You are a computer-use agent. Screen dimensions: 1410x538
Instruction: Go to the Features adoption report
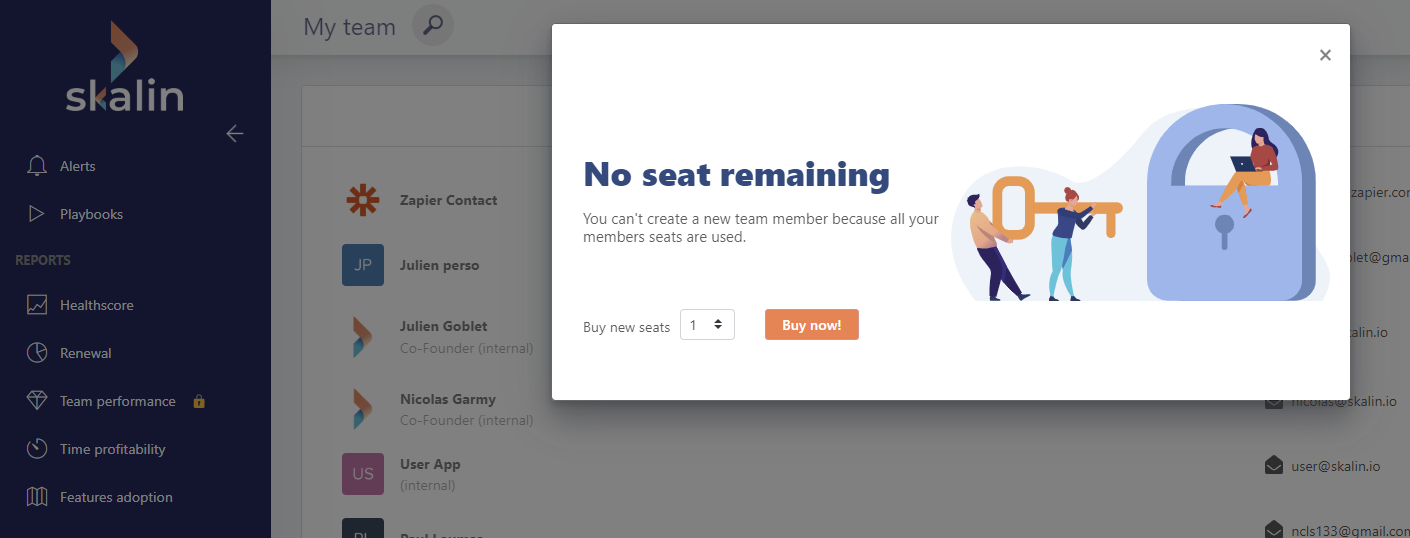coord(116,497)
